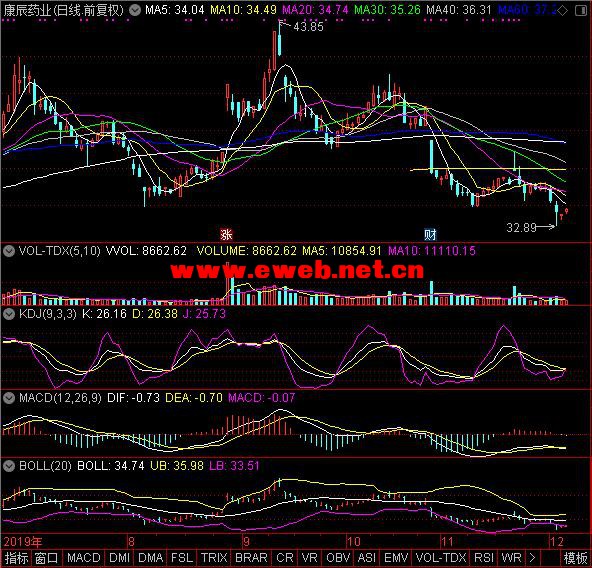Screen dimensions: 592x568
Task: Click the month 10 marker on time axis
Action: [x=353, y=542]
